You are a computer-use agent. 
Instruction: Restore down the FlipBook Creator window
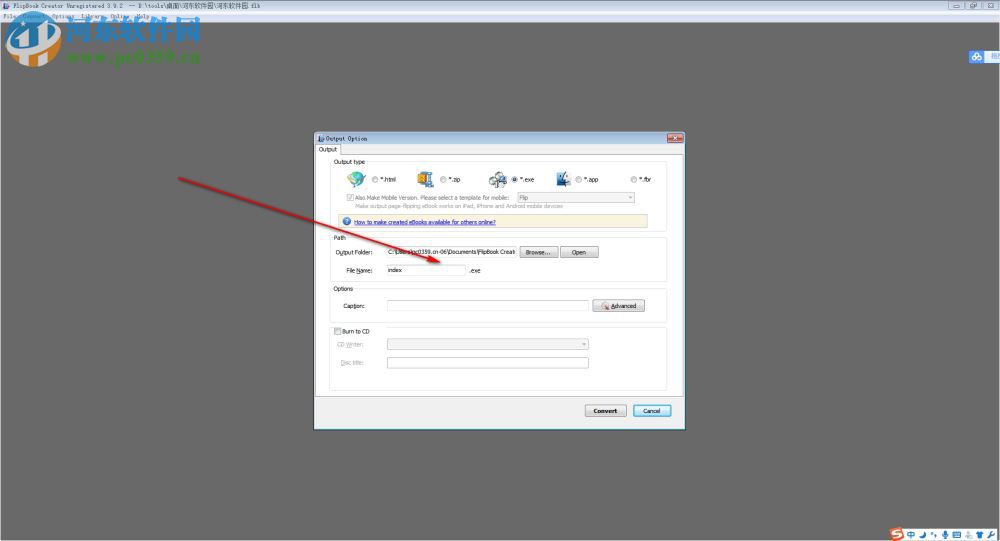point(973,5)
